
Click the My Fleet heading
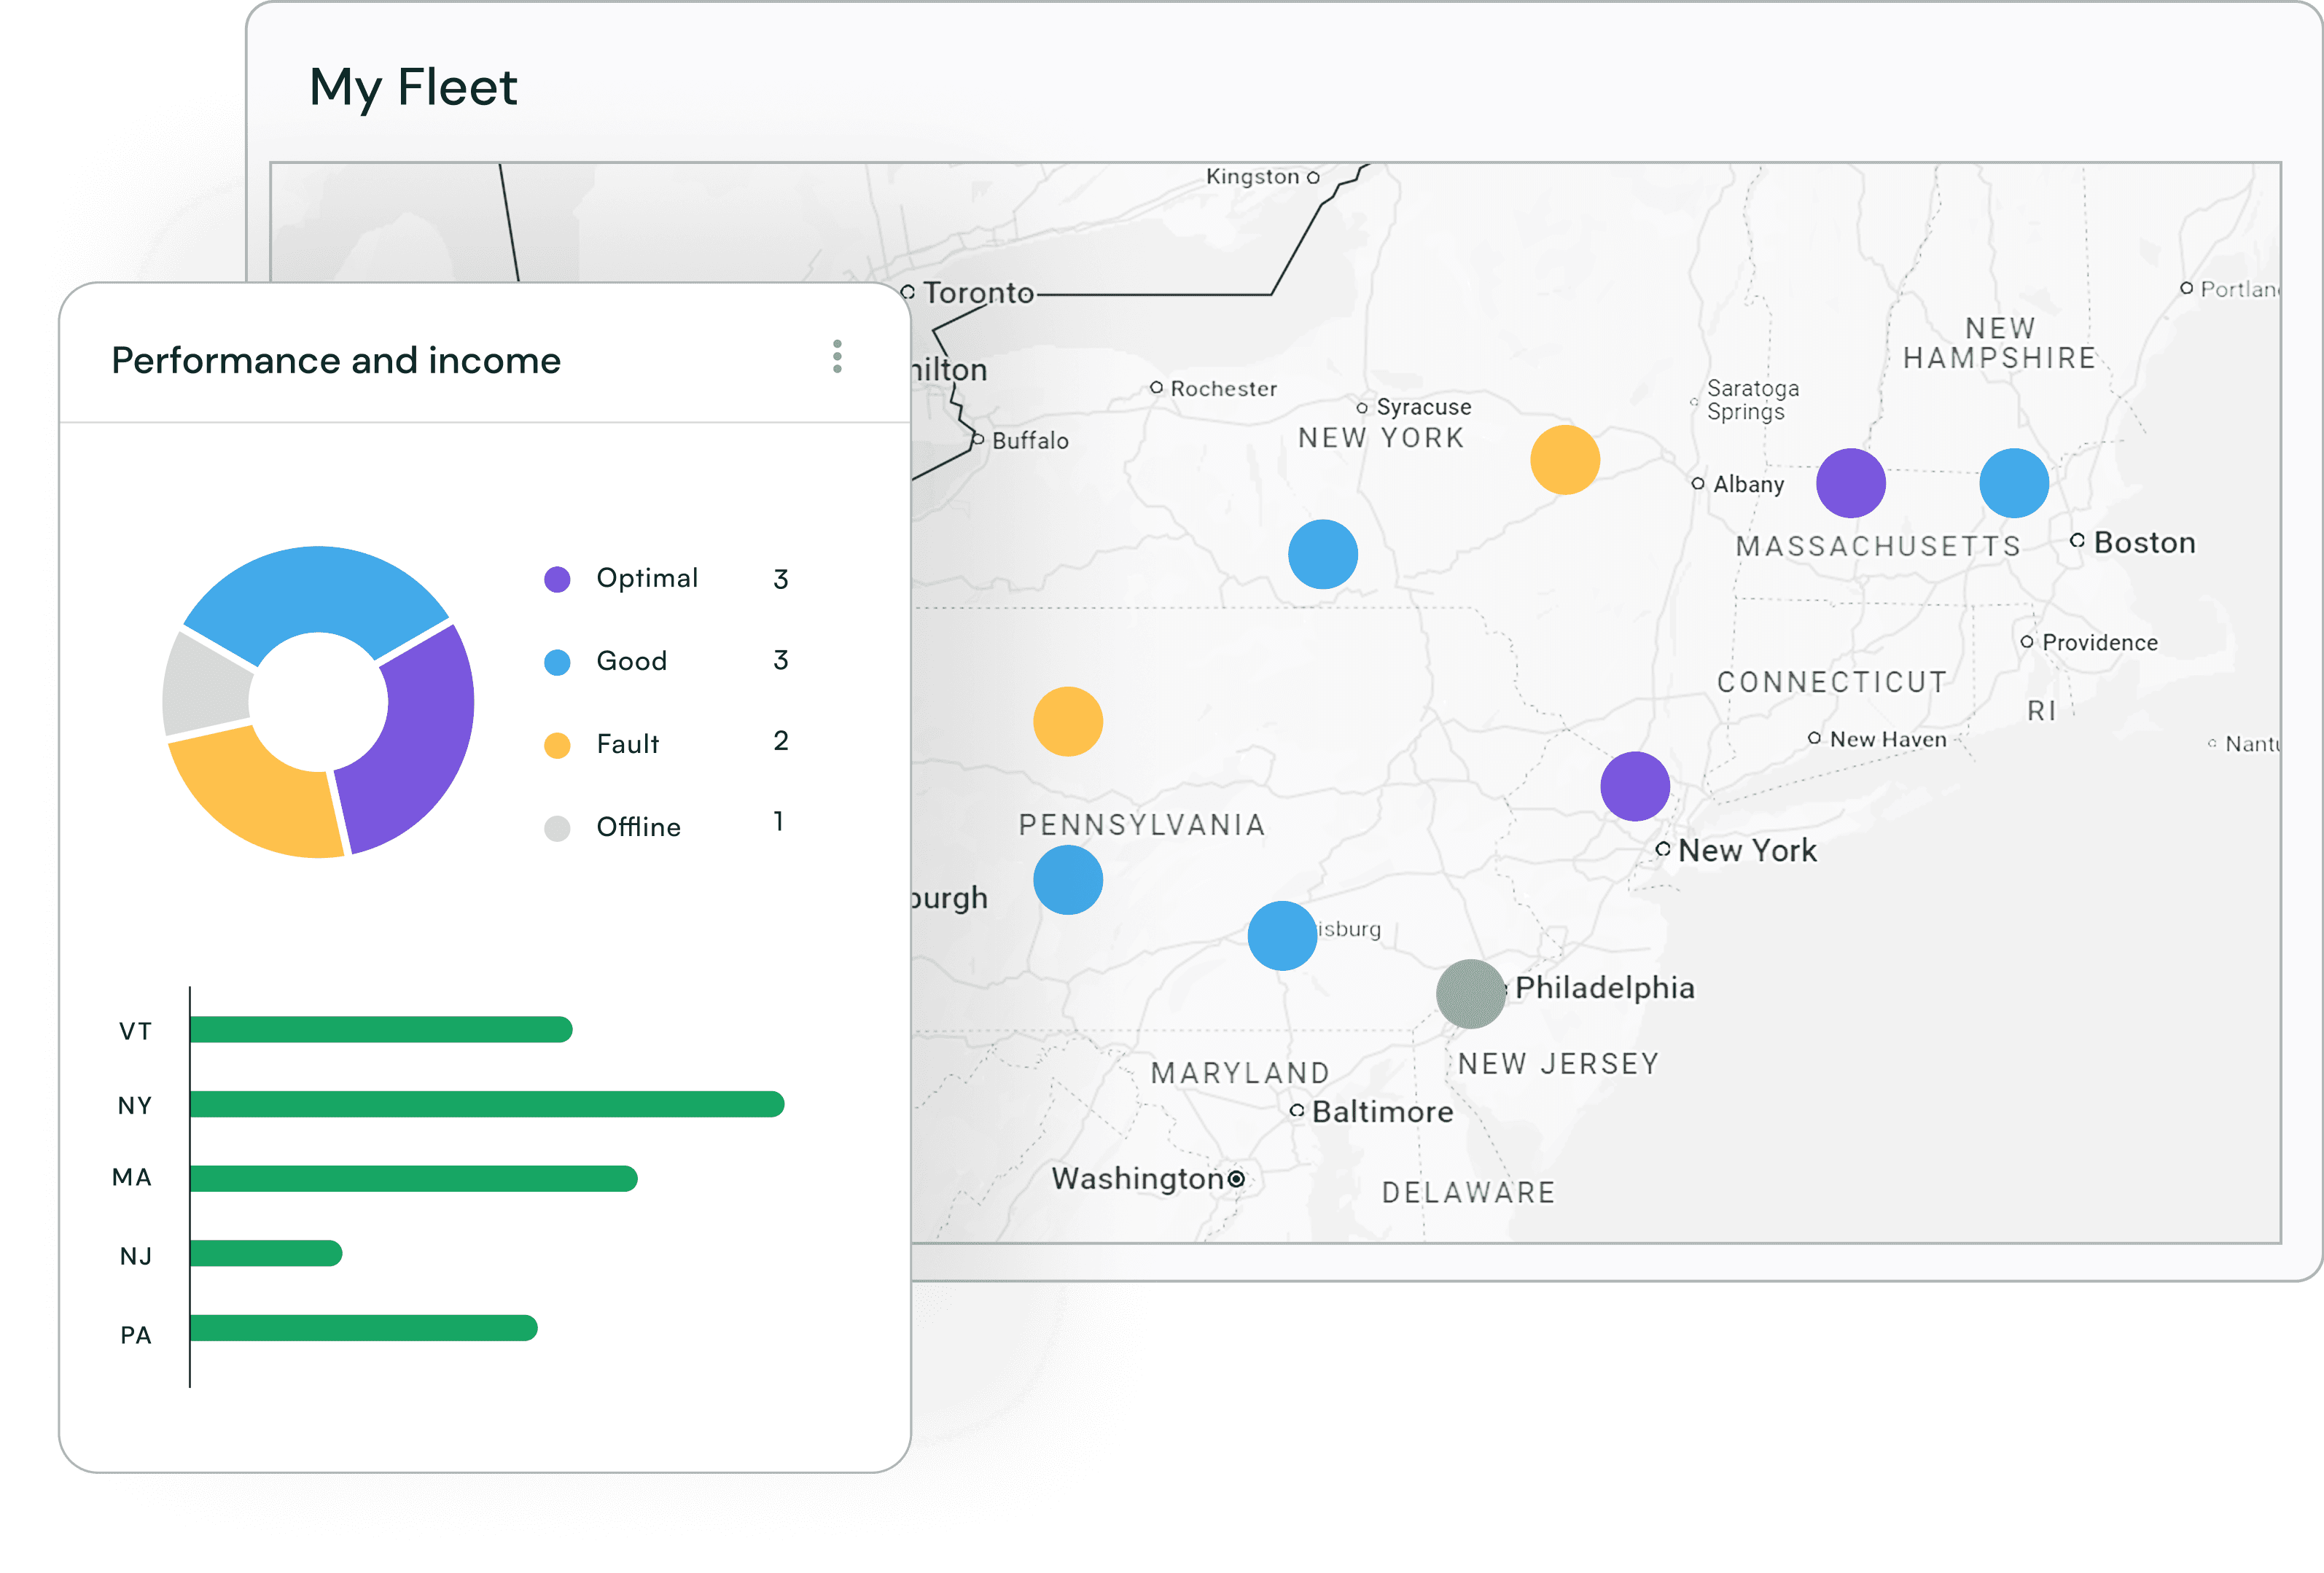413,87
